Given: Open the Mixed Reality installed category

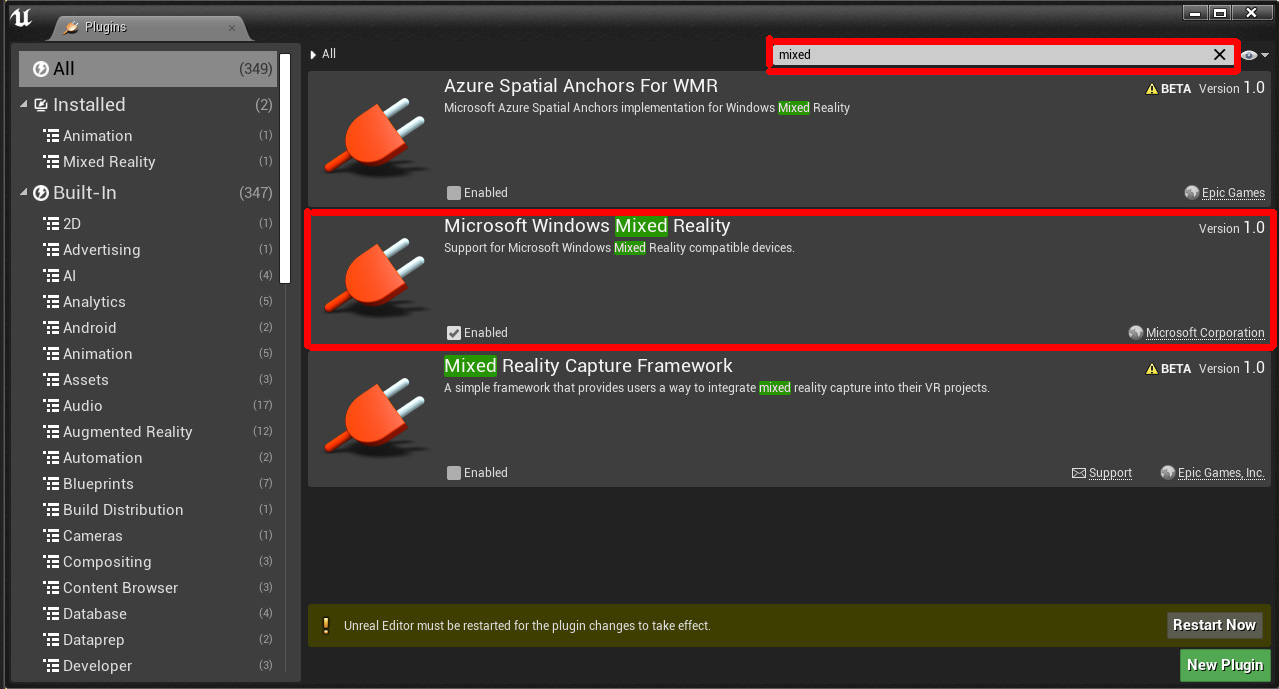Looking at the screenshot, I should coord(148,162).
